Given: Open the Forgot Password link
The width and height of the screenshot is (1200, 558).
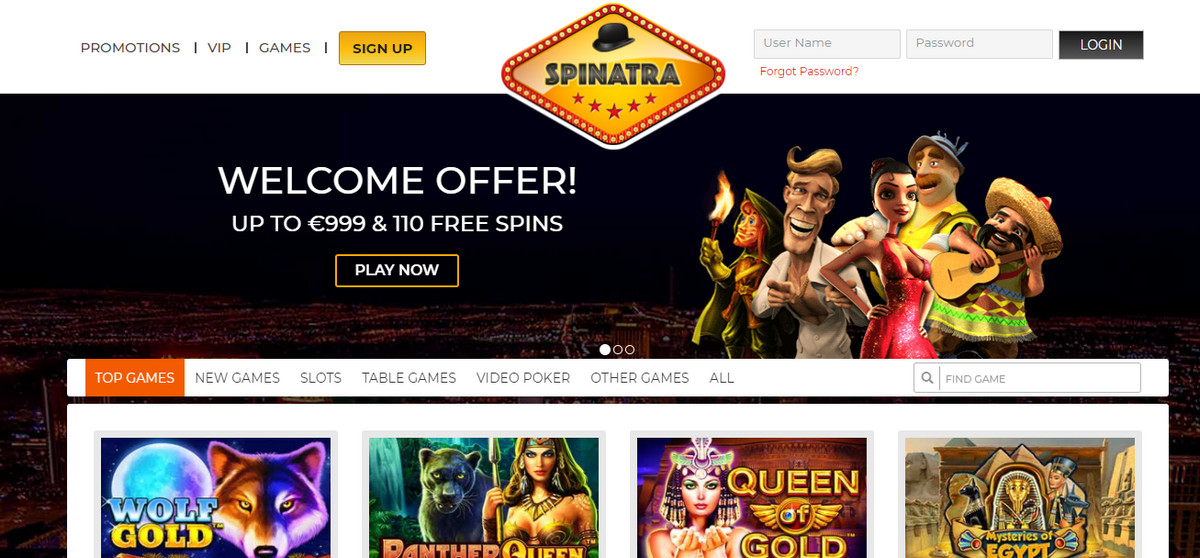Looking at the screenshot, I should click(809, 72).
